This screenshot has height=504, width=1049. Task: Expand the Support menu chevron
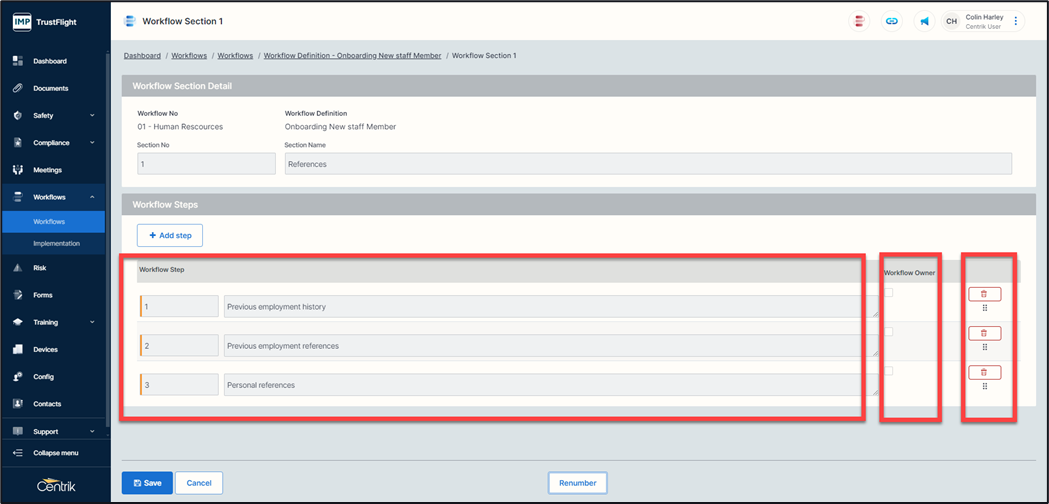point(92,432)
